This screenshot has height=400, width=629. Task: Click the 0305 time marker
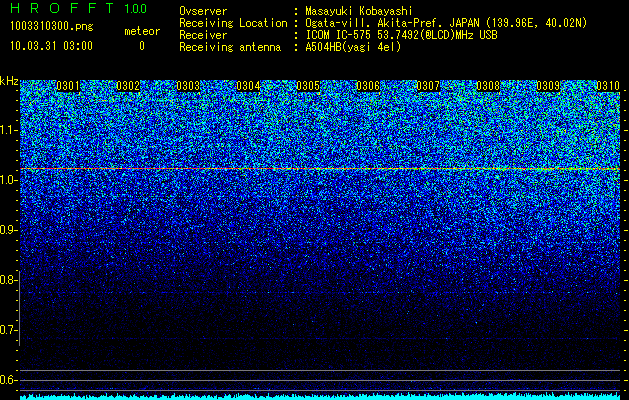pyautogui.click(x=308, y=86)
